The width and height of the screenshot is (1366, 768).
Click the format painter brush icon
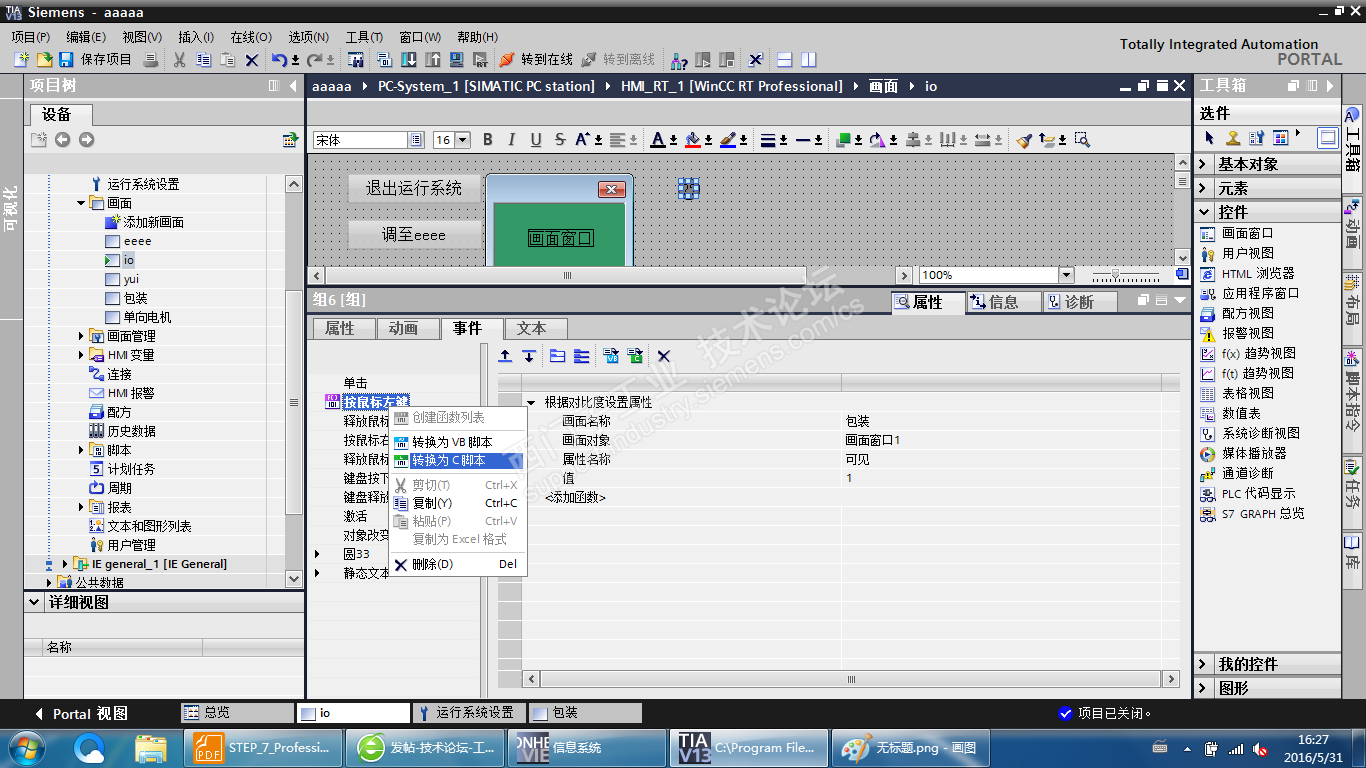1024,140
